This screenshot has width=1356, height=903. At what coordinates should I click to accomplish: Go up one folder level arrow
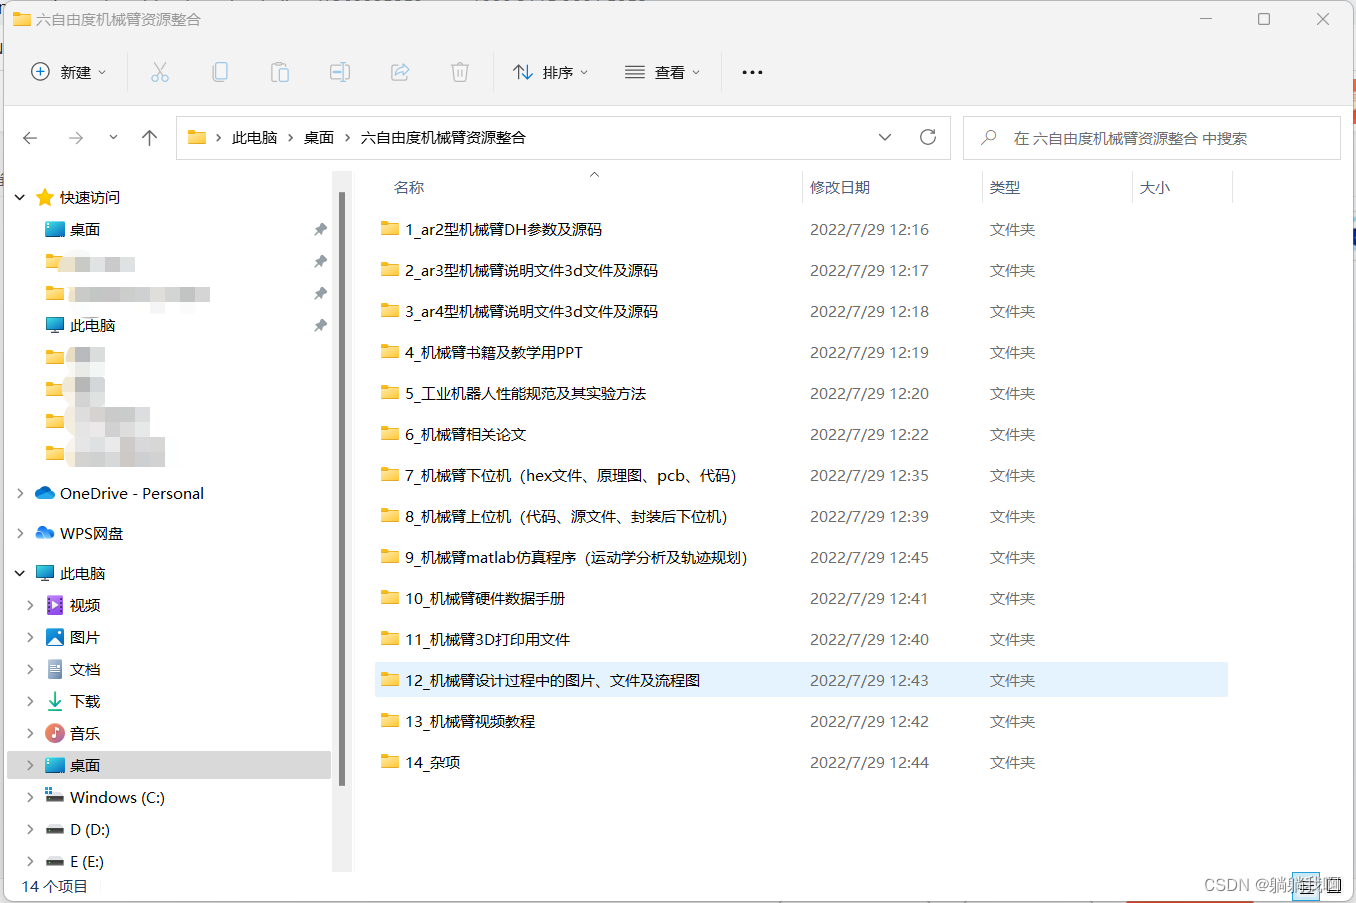click(x=150, y=138)
